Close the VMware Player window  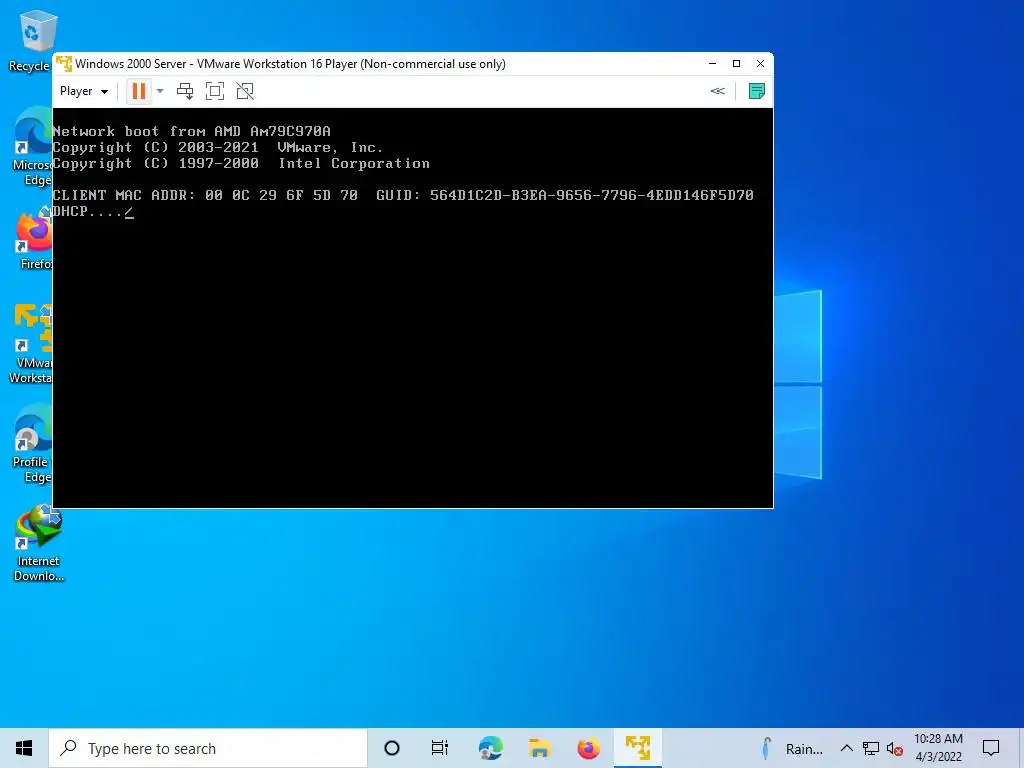pos(760,63)
